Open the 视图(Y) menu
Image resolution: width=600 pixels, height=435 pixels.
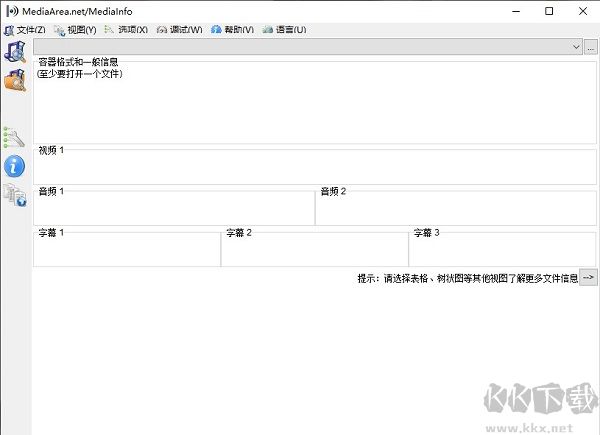click(75, 30)
